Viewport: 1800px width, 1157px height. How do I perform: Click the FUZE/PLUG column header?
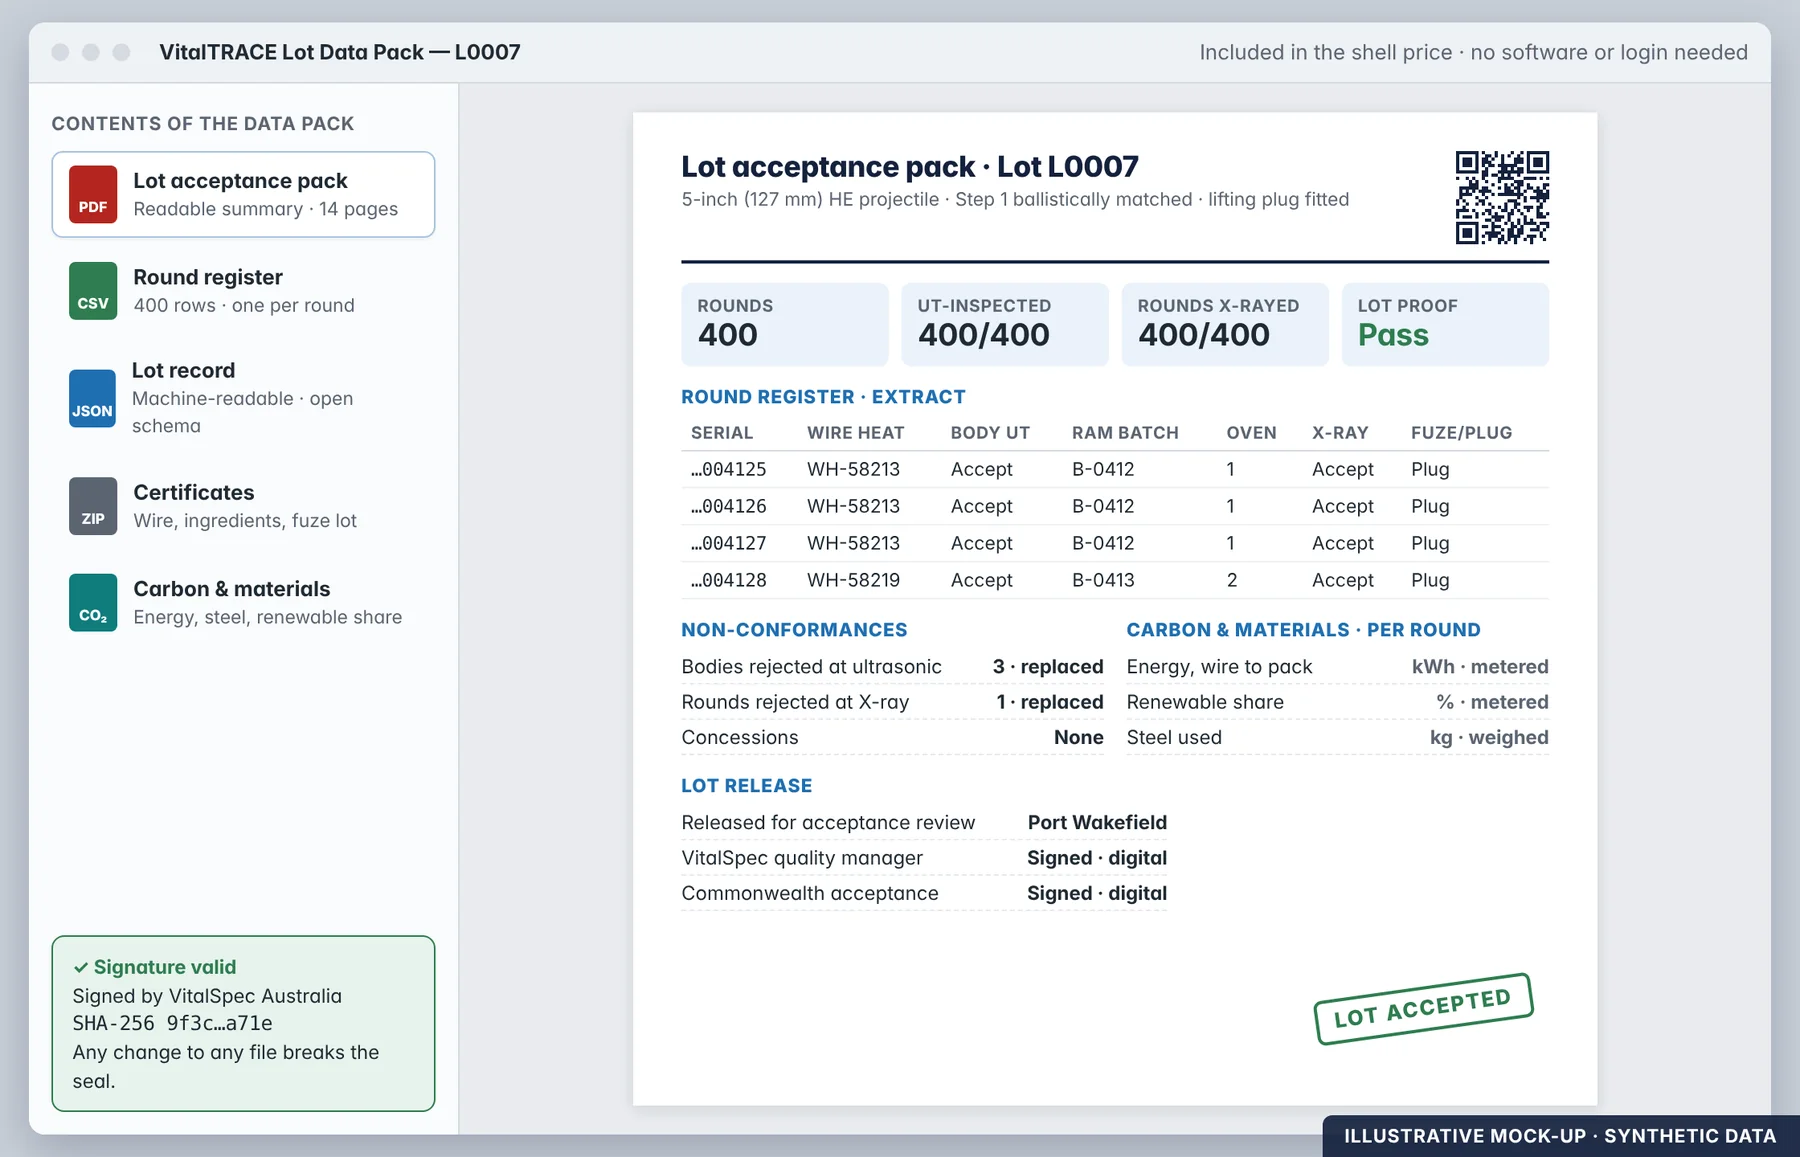coord(1461,433)
